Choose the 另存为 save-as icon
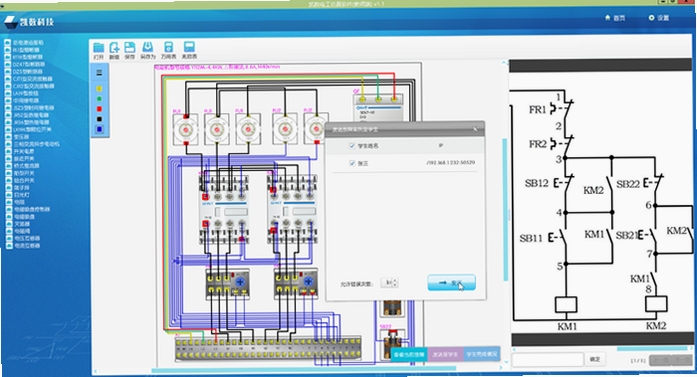 pos(148,50)
